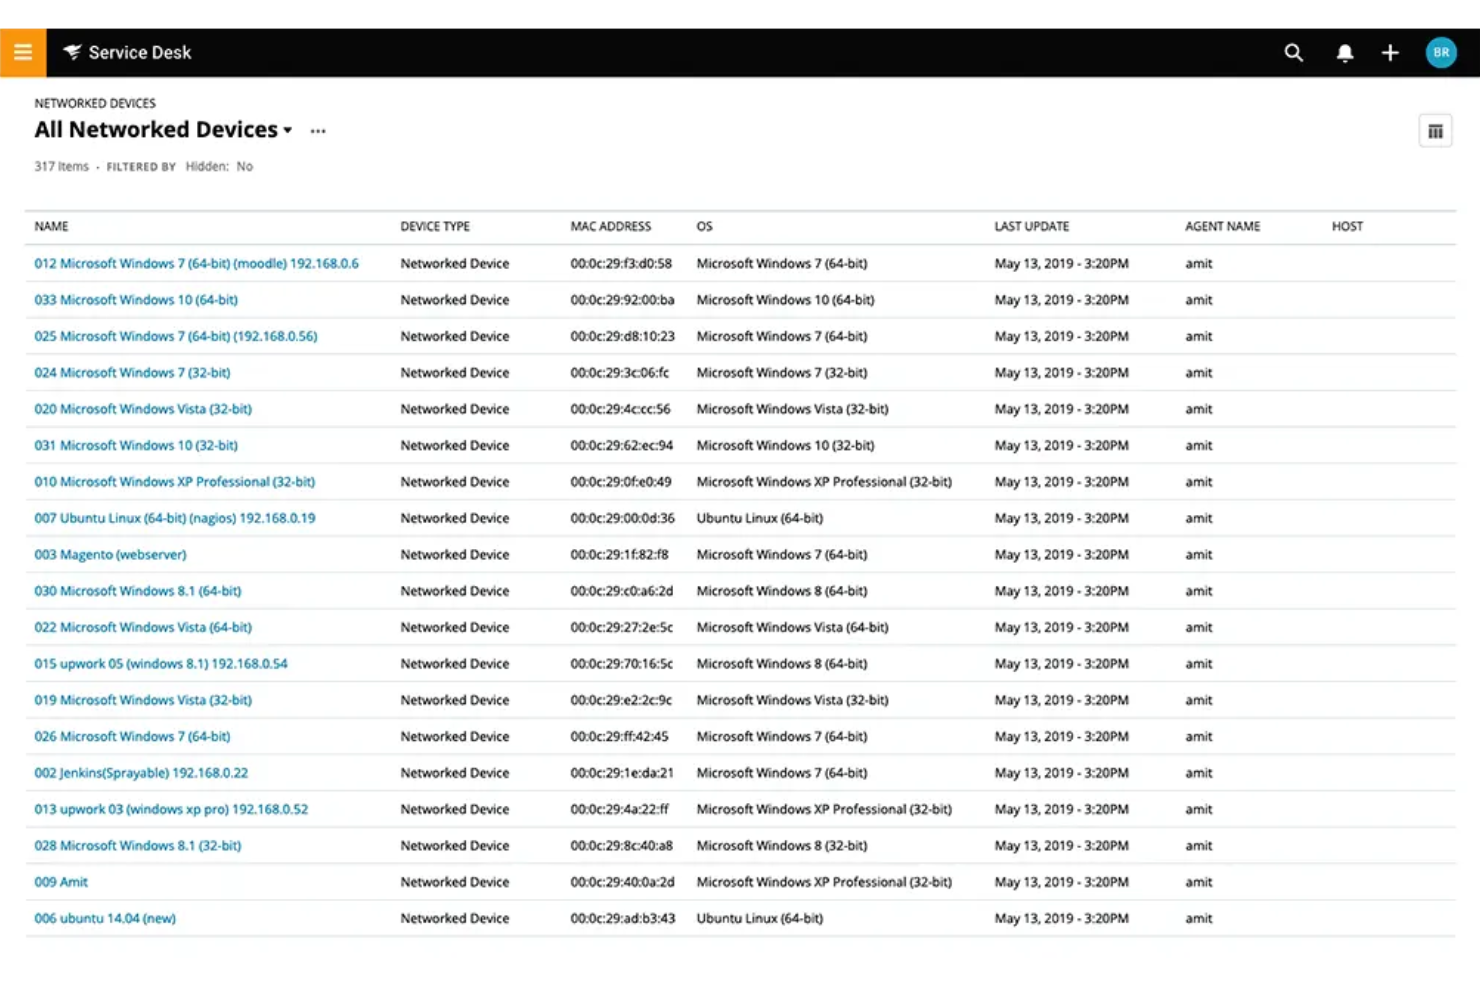Image resolution: width=1480 pixels, height=987 pixels.
Task: Click the Service Desk title in top bar
Action: click(x=139, y=52)
